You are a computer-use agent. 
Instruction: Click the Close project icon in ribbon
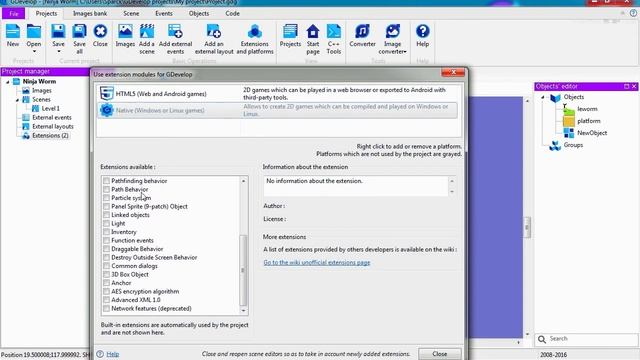(100, 32)
